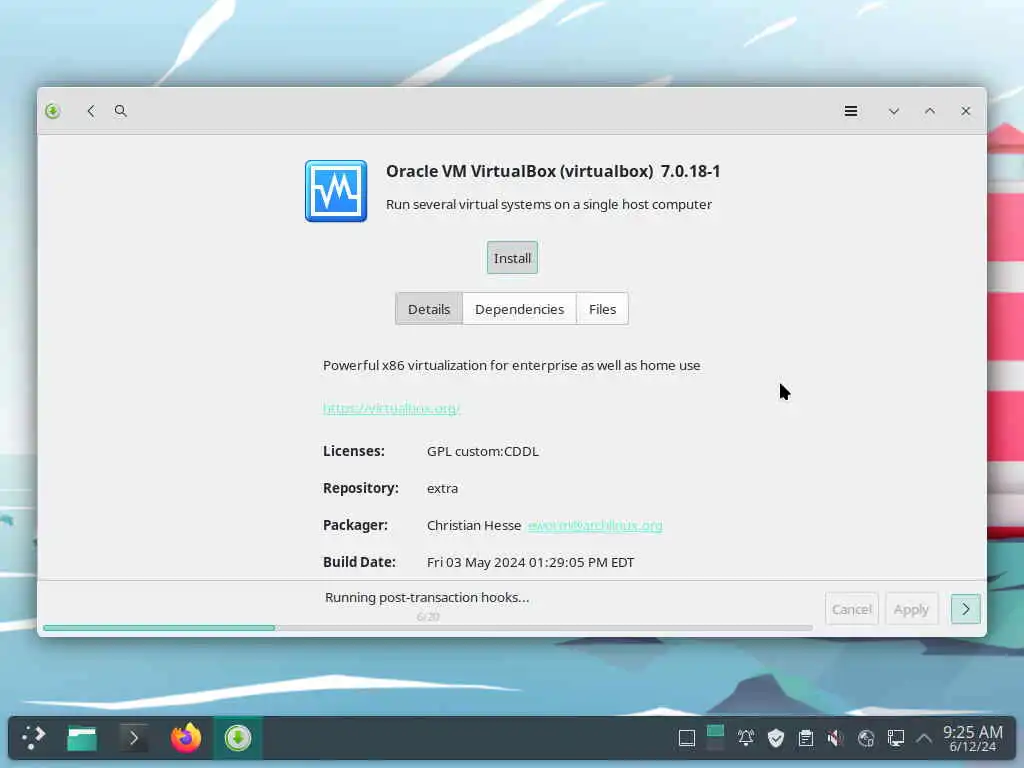Click the muted volume tray icon
The image size is (1024, 768).
coord(835,738)
